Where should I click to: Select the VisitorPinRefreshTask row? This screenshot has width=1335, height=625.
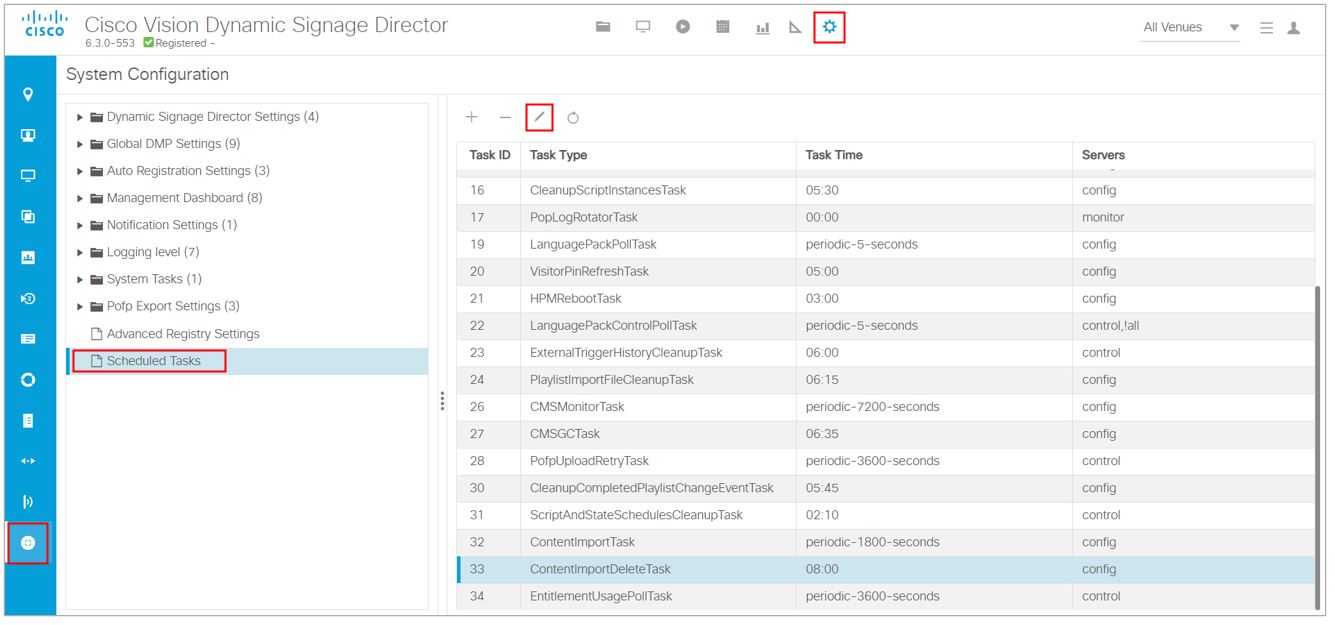pyautogui.click(x=886, y=271)
